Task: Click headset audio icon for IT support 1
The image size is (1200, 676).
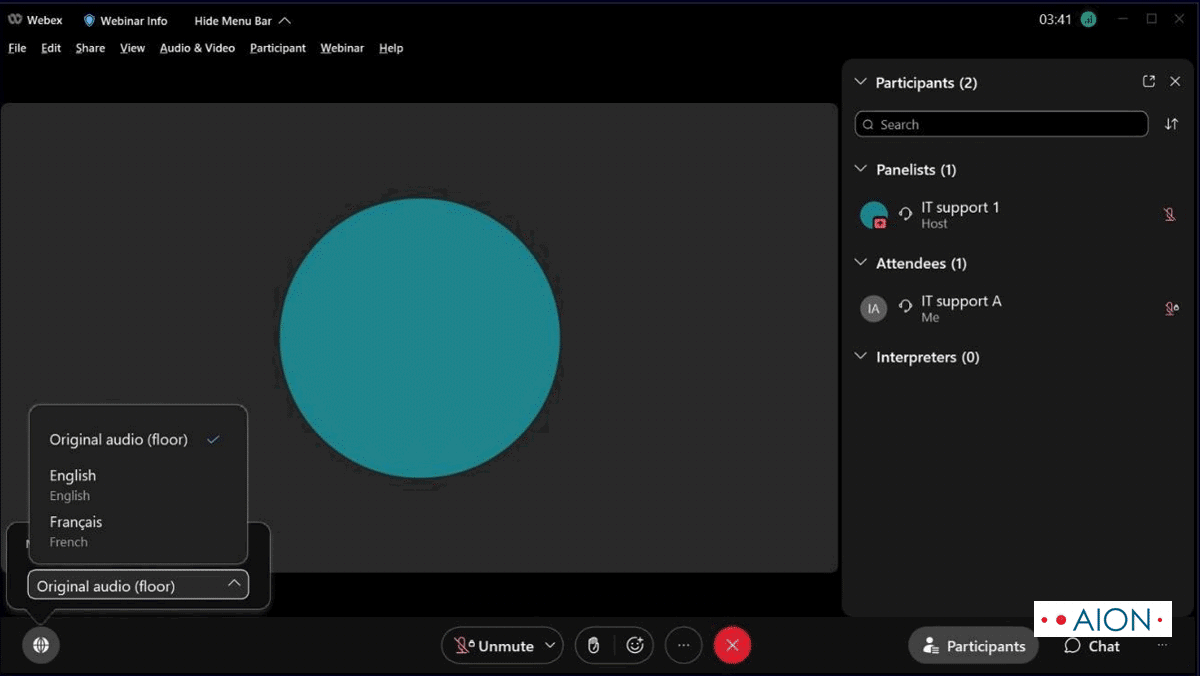Action: [906, 213]
